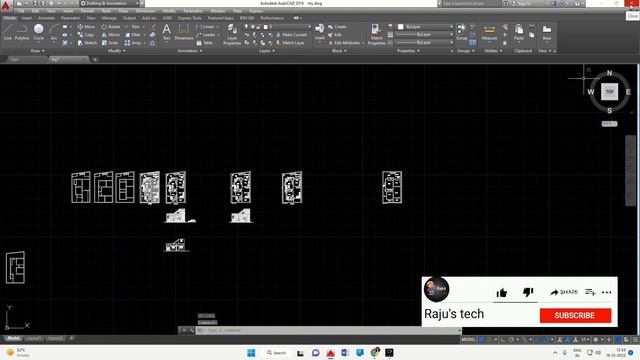
Task: Insert a Table
Action: [204, 42]
